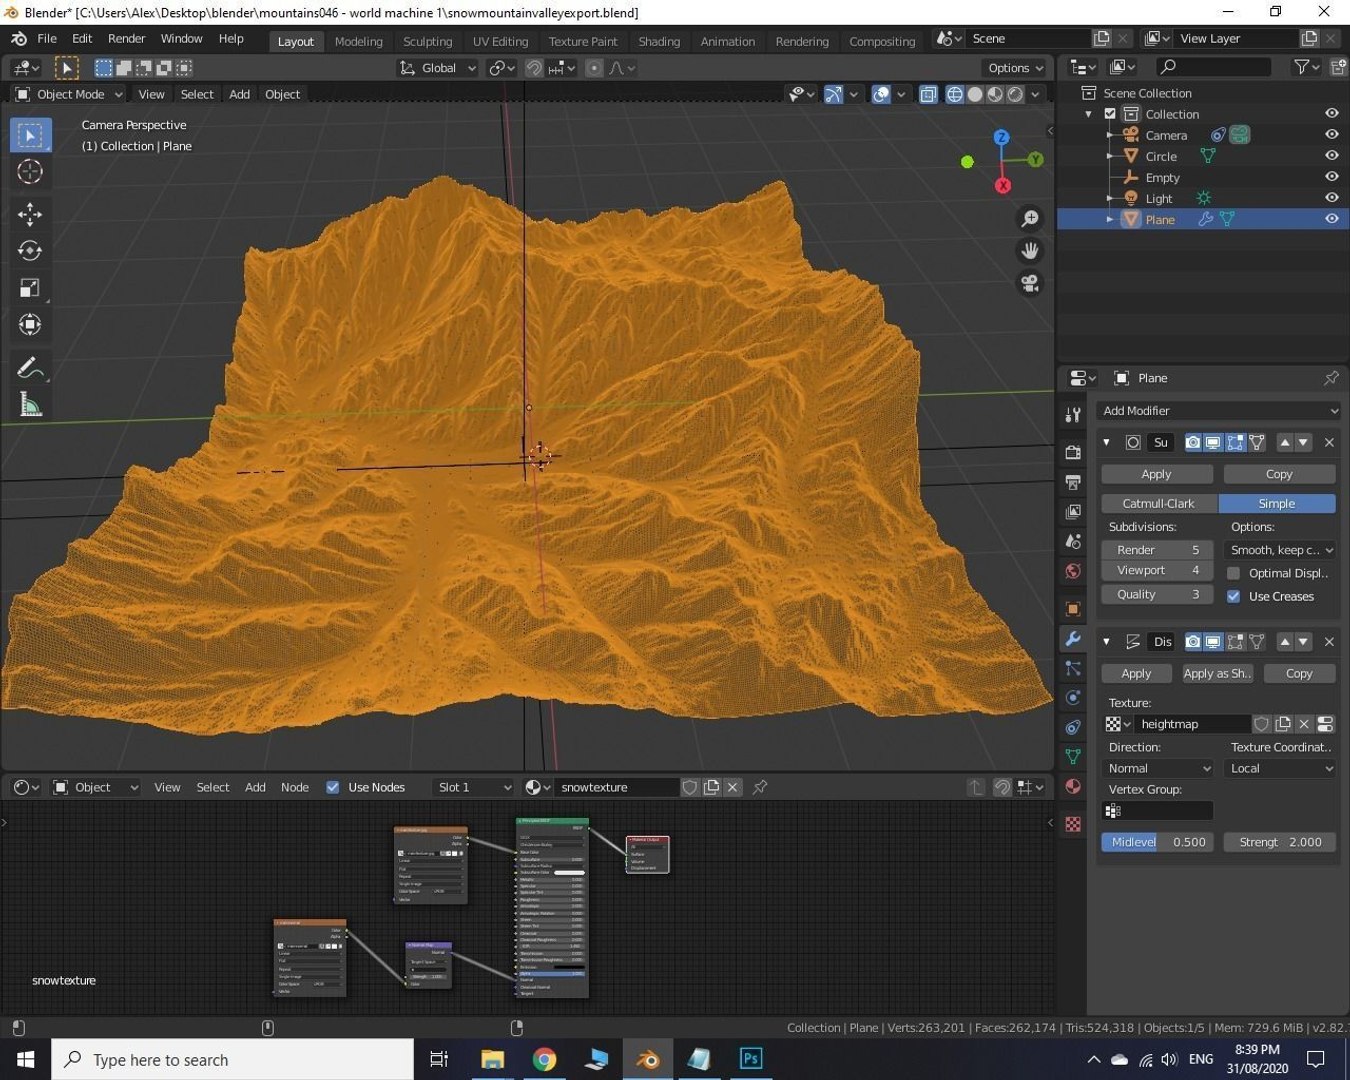Remove the Subdivision modifier
This screenshot has height=1080, width=1350.
click(1329, 442)
